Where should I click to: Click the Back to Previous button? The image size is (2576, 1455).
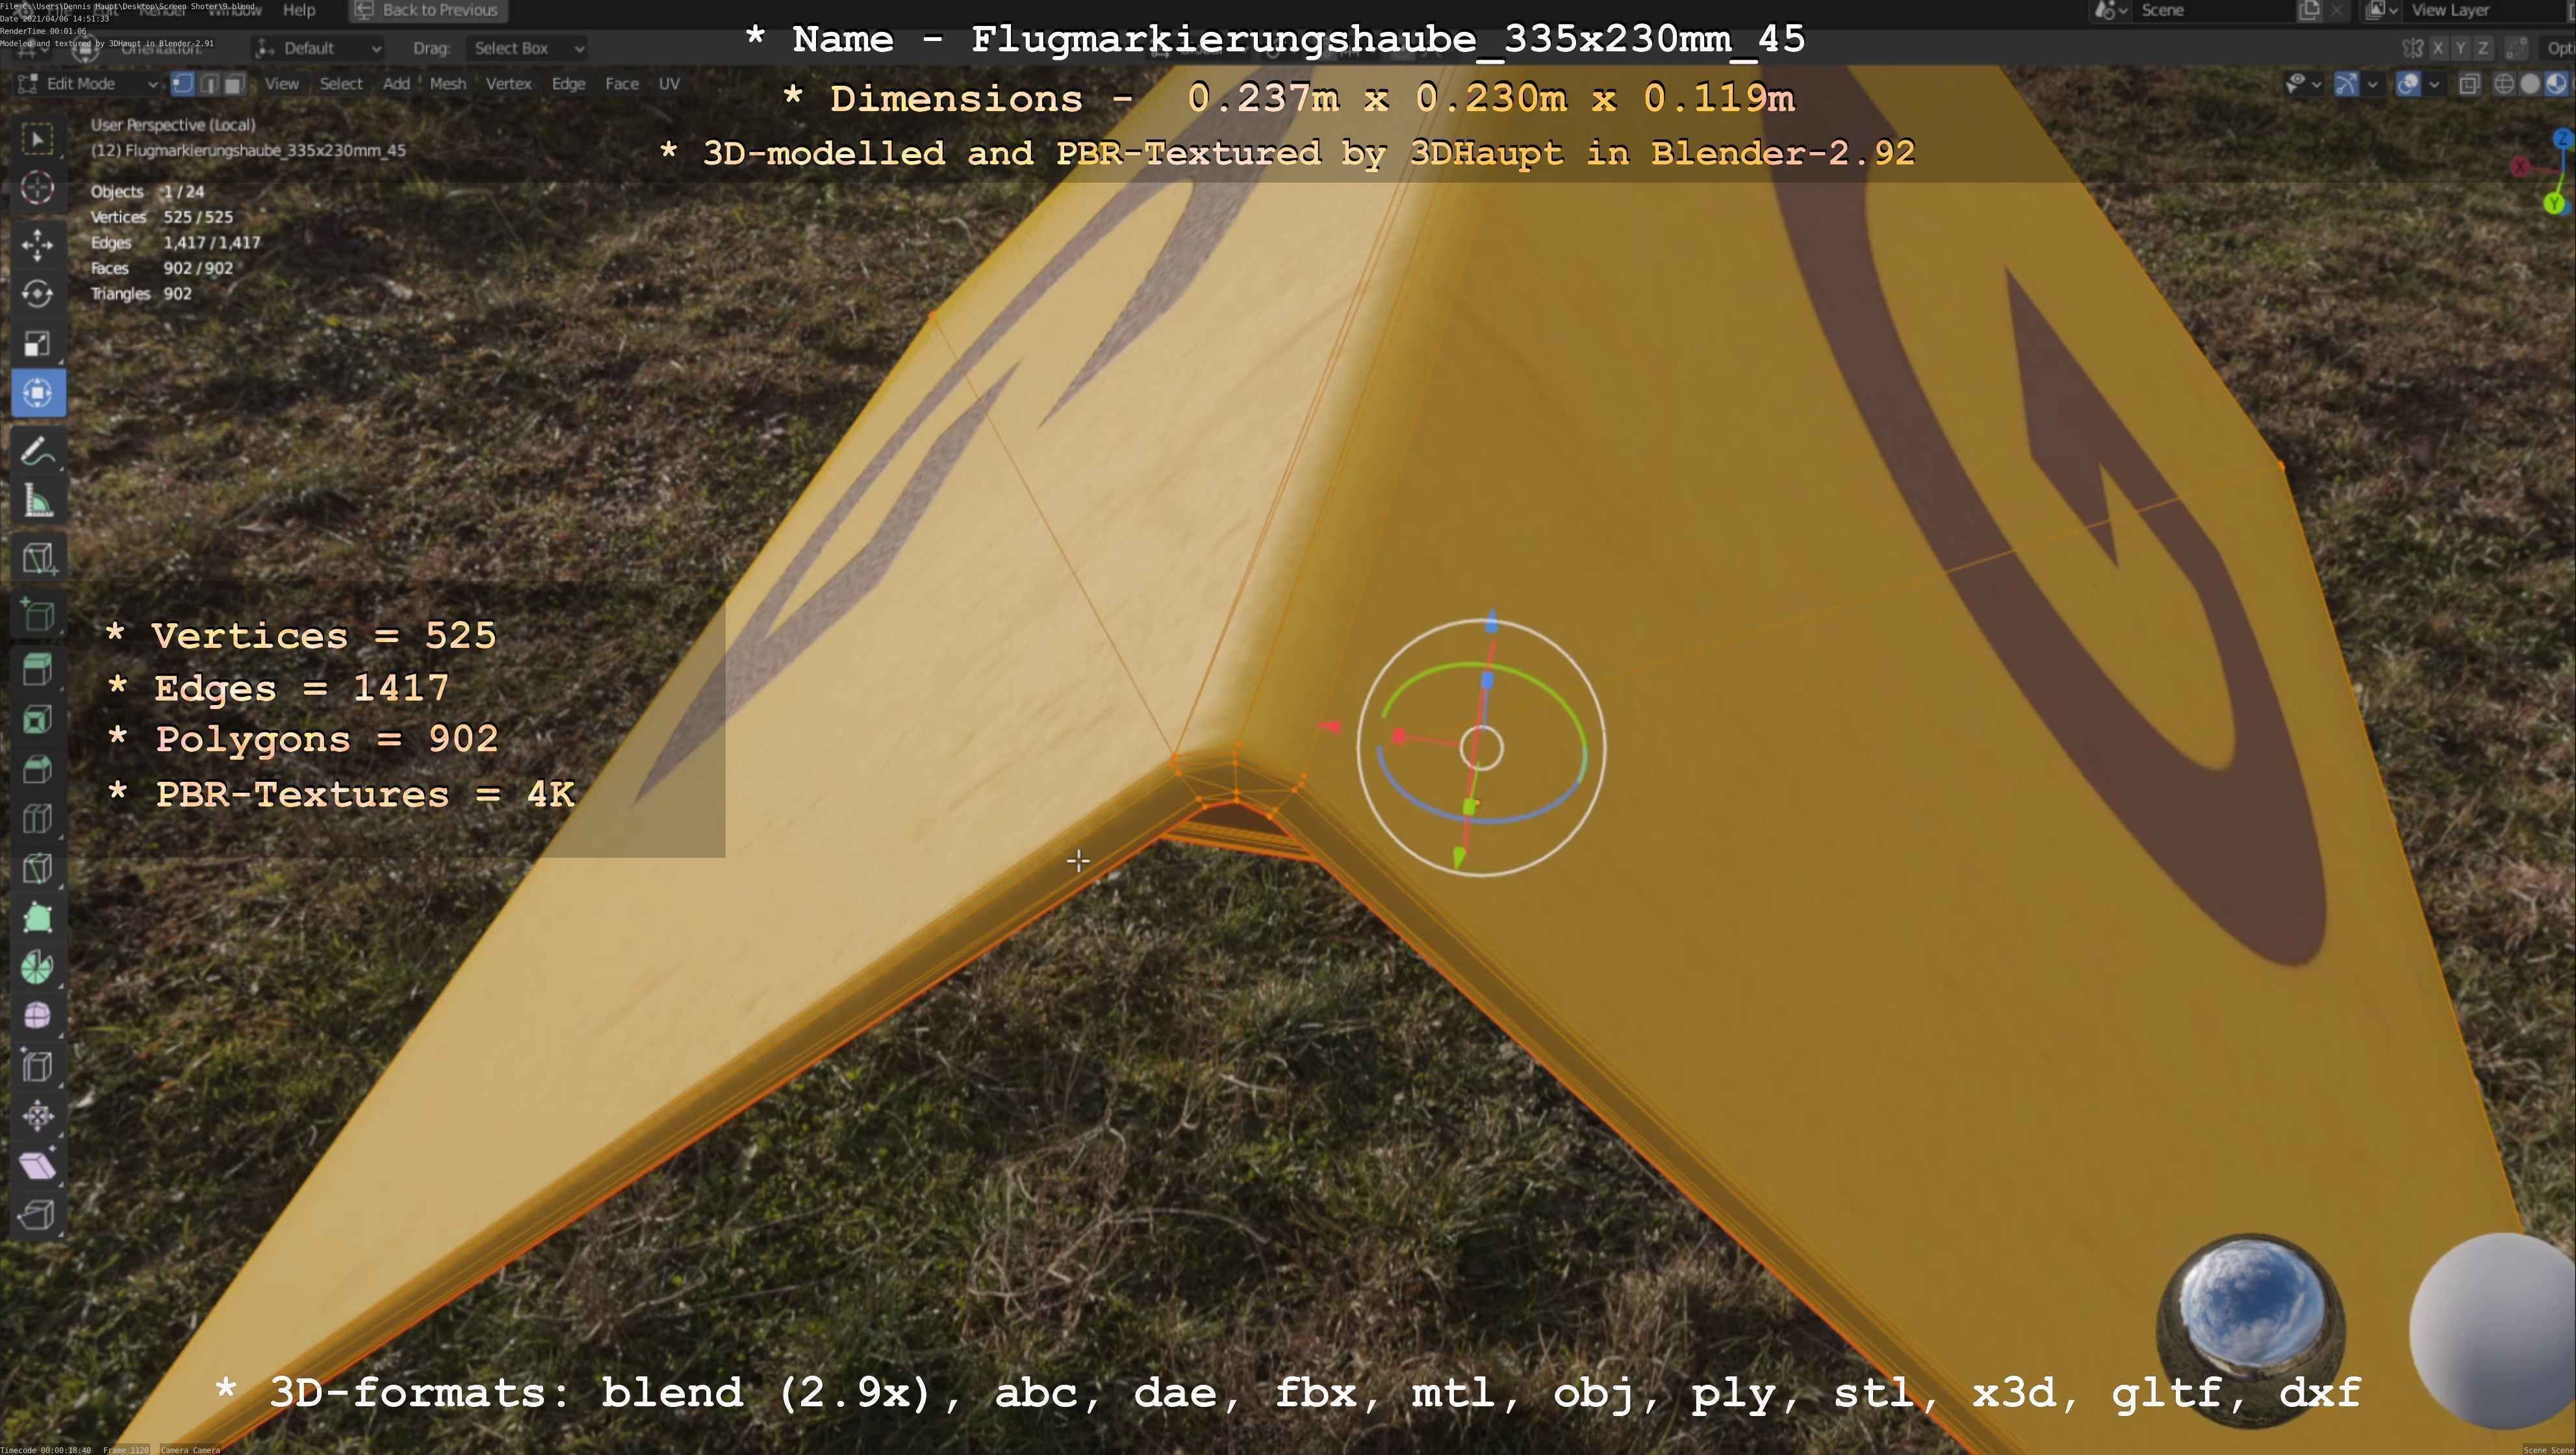428,10
